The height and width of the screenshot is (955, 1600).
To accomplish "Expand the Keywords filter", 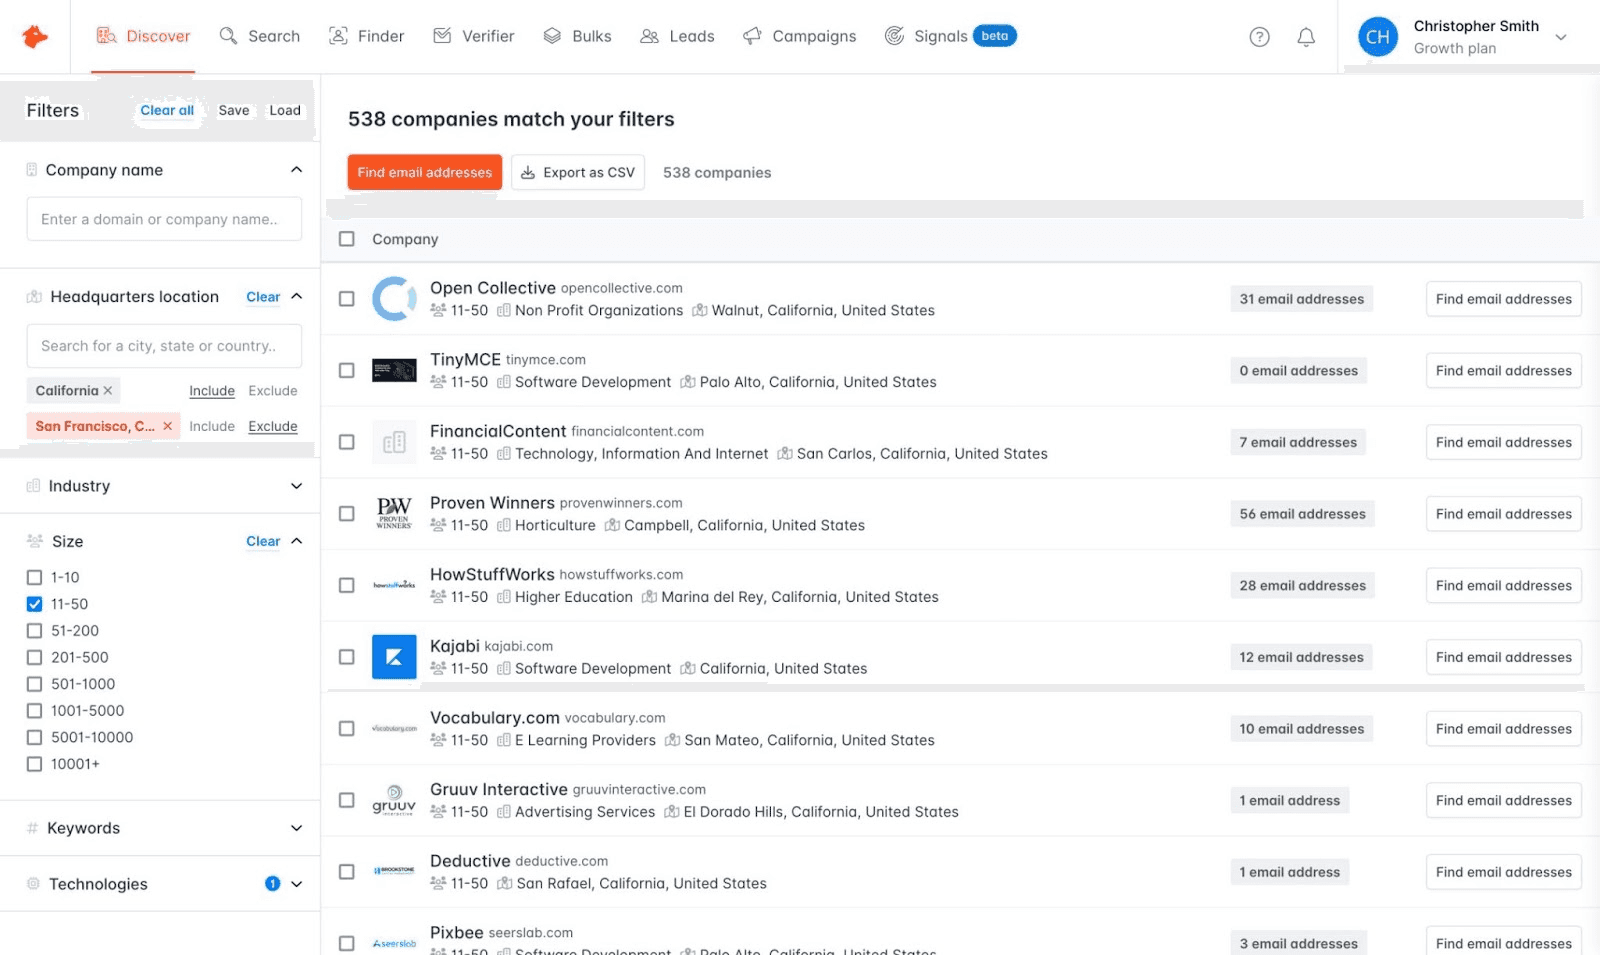I will pyautogui.click(x=296, y=828).
